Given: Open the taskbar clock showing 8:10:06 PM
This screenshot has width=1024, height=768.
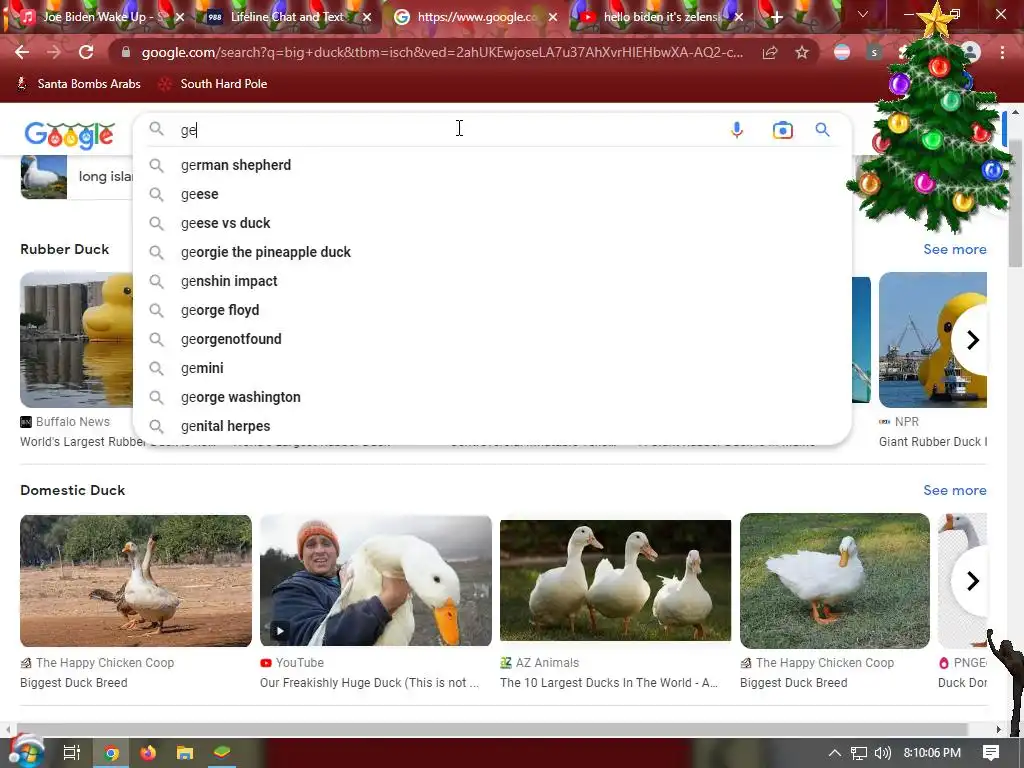Looking at the screenshot, I should (932, 753).
